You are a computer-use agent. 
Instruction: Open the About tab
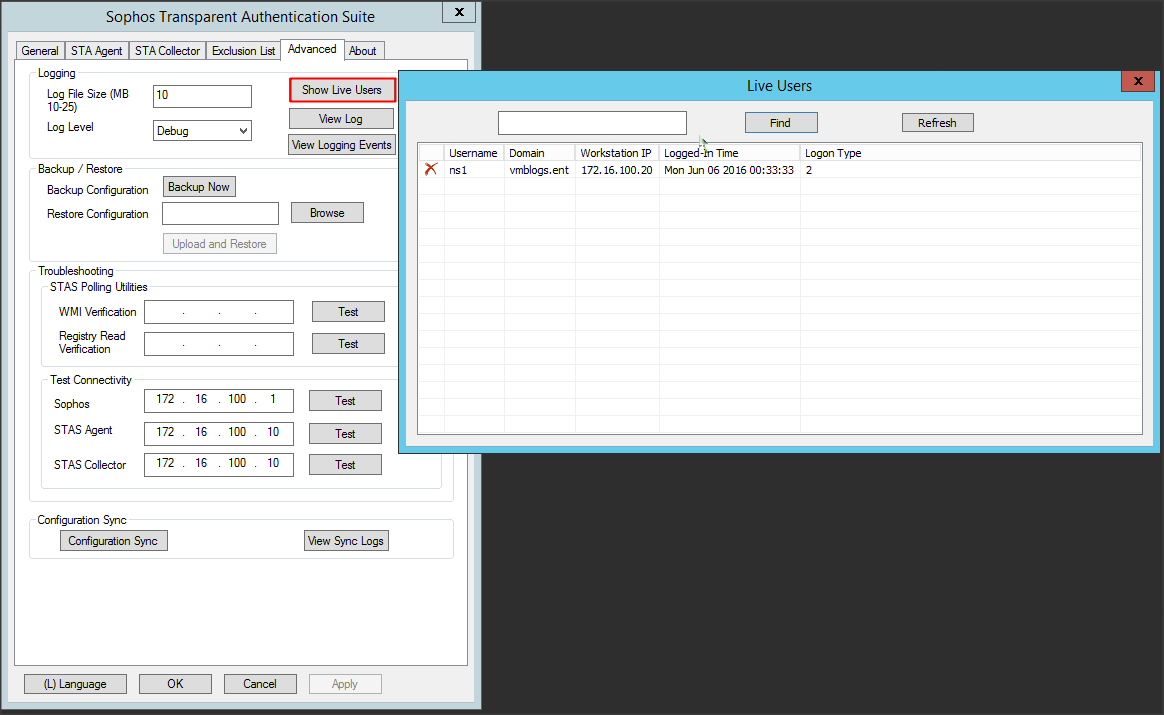pos(363,51)
